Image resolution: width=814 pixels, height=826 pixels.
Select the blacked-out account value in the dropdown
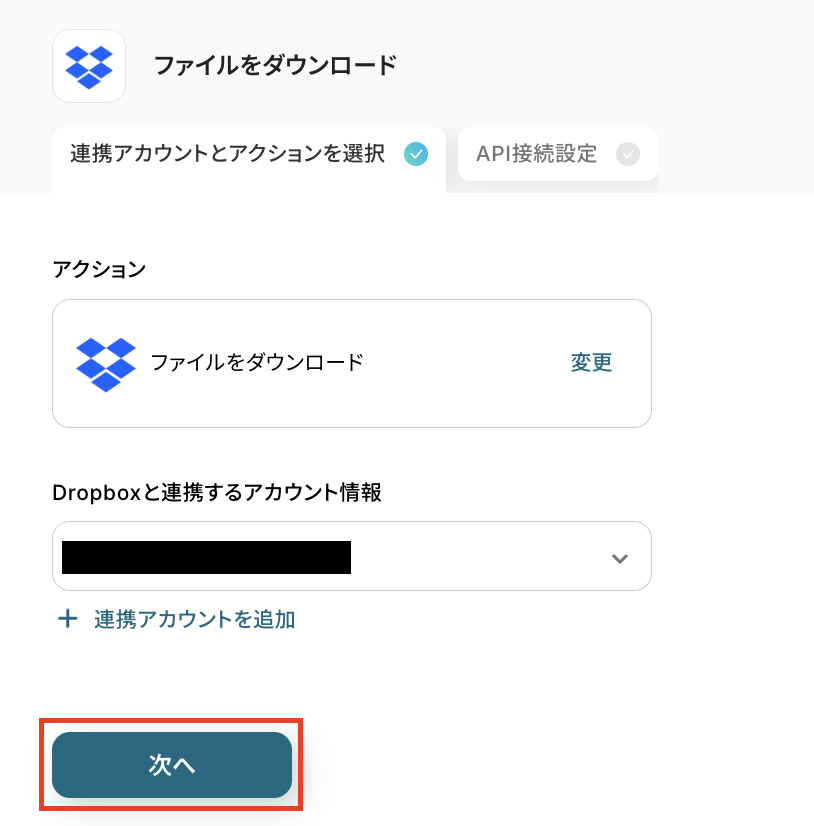point(207,557)
